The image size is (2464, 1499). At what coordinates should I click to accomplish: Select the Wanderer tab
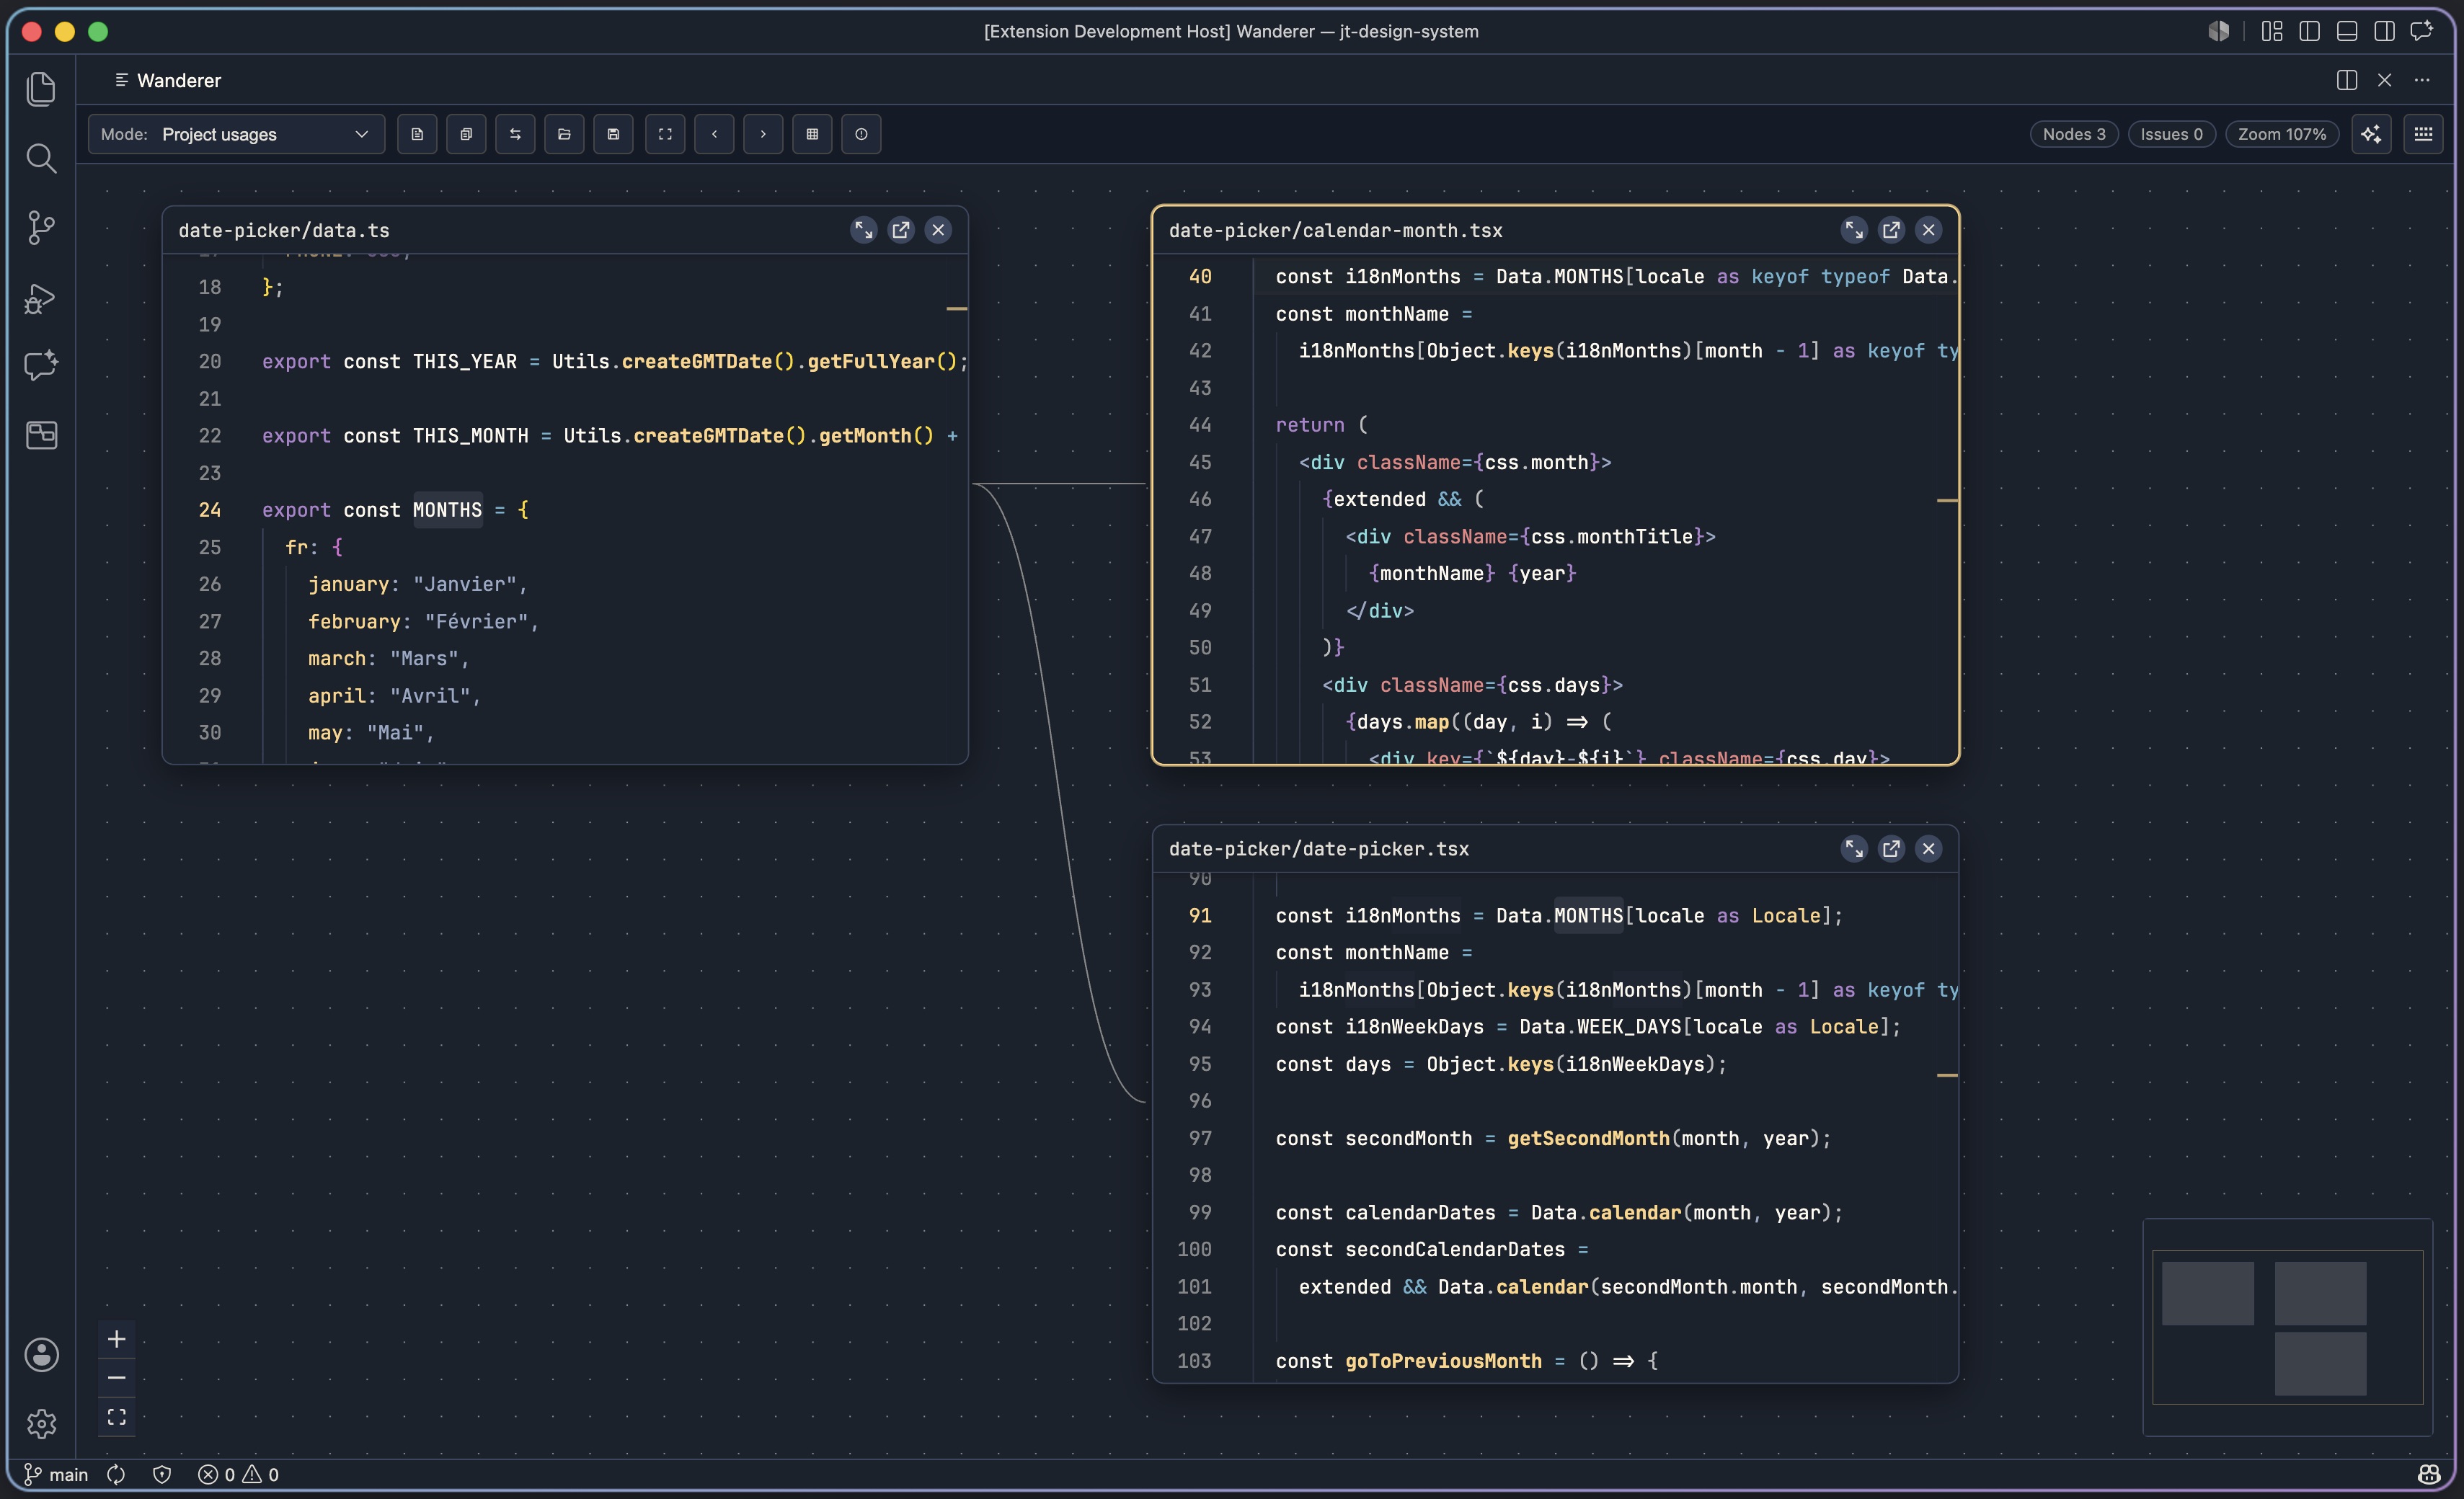click(168, 80)
